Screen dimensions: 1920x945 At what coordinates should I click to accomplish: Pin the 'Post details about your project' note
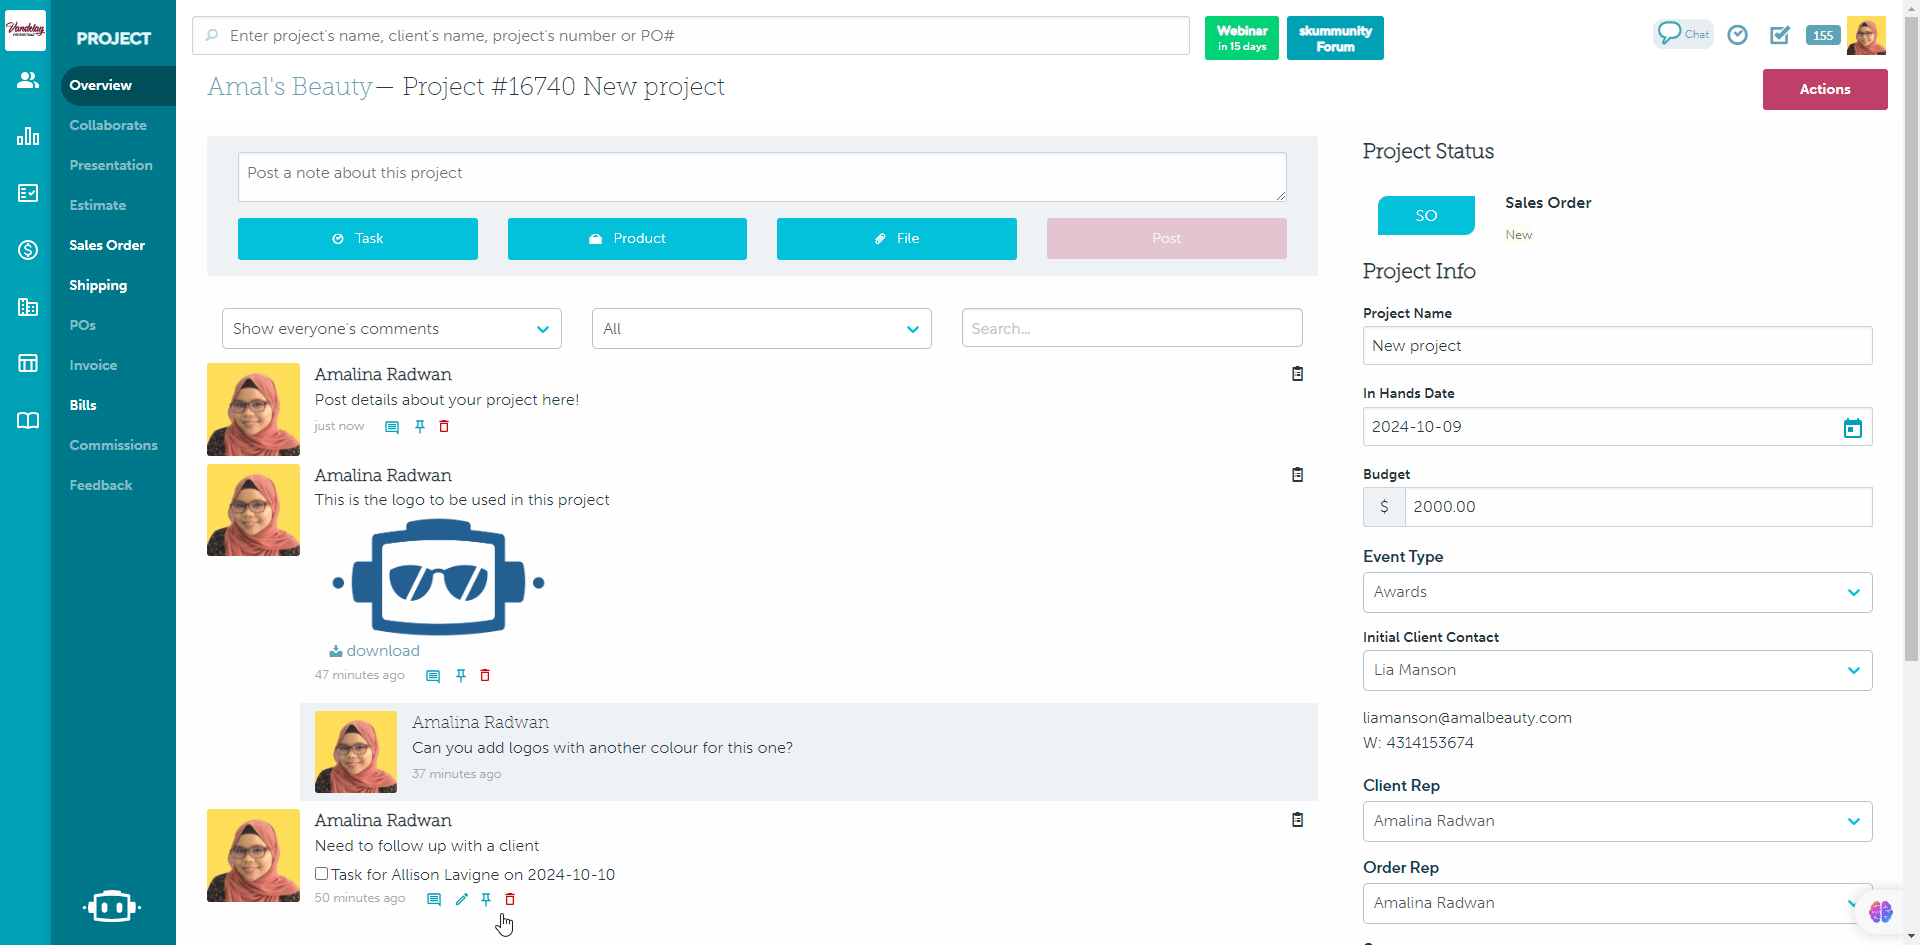pos(420,427)
